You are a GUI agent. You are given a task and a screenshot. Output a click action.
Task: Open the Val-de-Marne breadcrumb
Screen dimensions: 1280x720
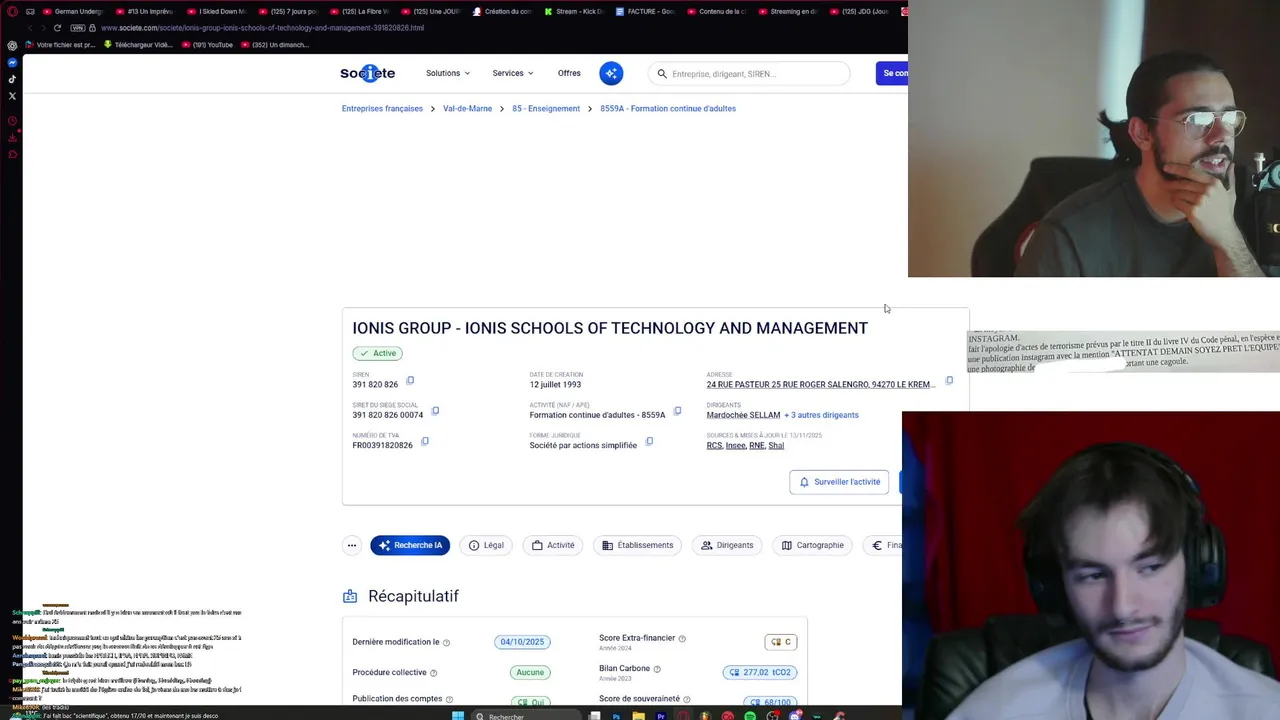tap(467, 108)
